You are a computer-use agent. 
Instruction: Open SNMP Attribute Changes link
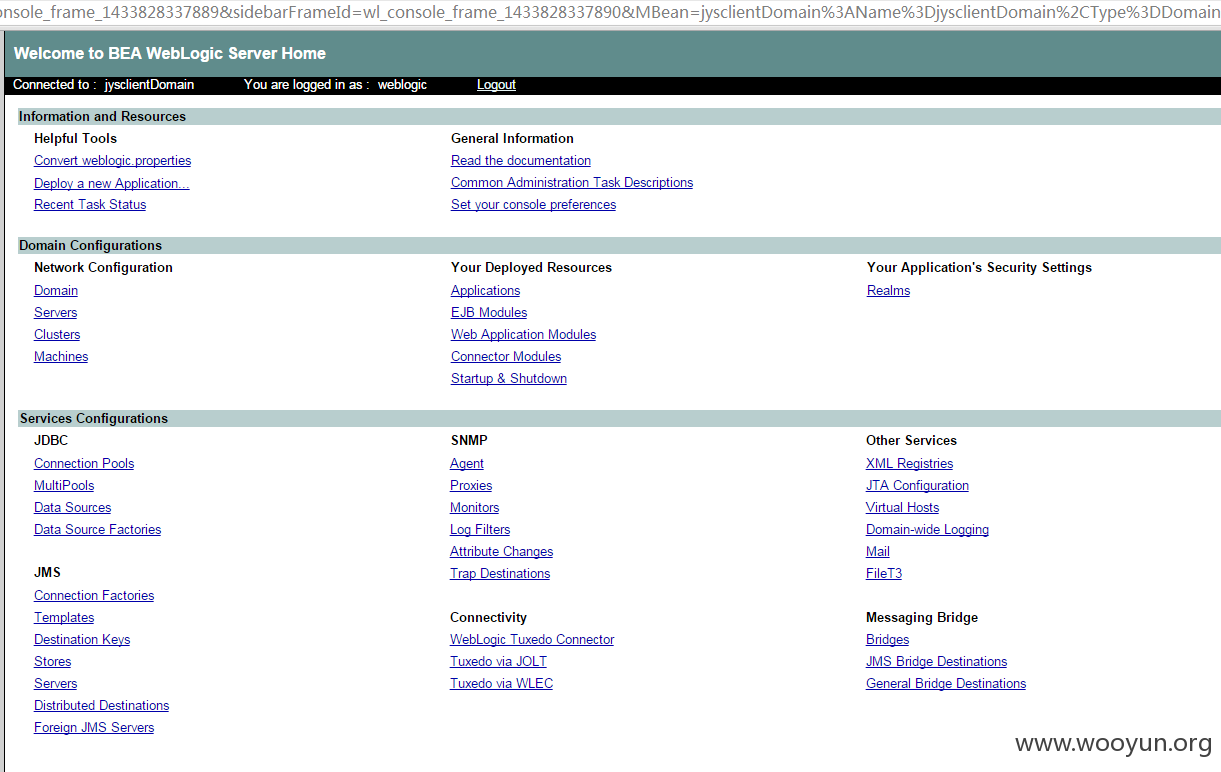click(501, 552)
